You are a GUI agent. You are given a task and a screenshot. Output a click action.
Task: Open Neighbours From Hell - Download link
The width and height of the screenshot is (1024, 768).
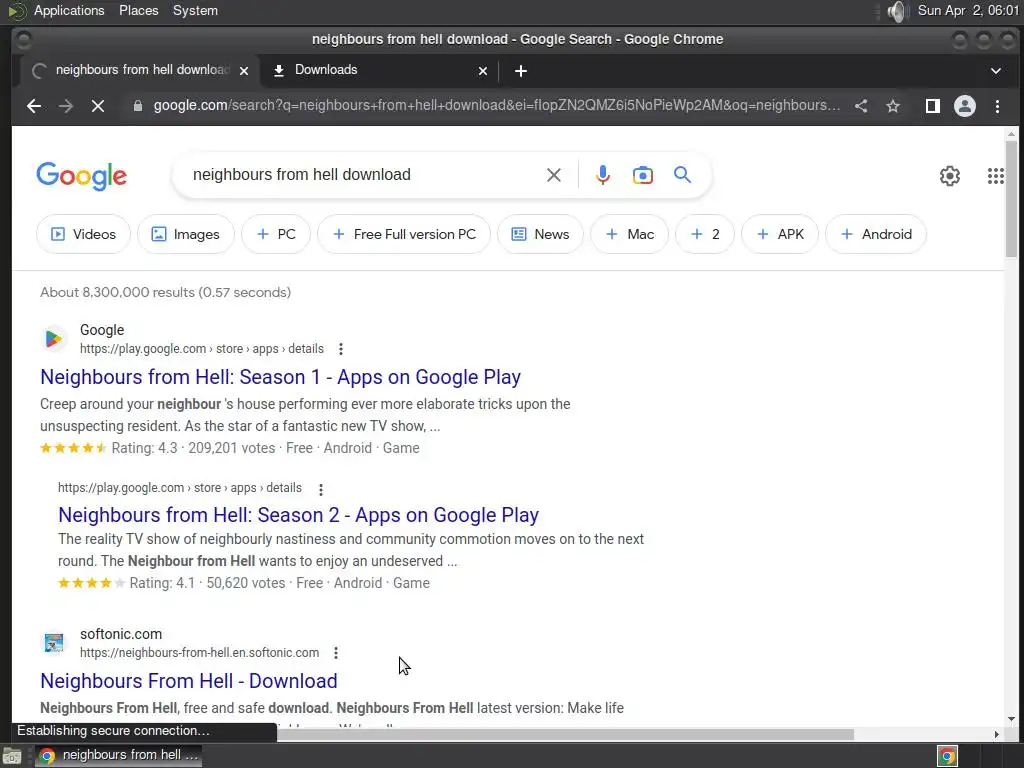[189, 681]
